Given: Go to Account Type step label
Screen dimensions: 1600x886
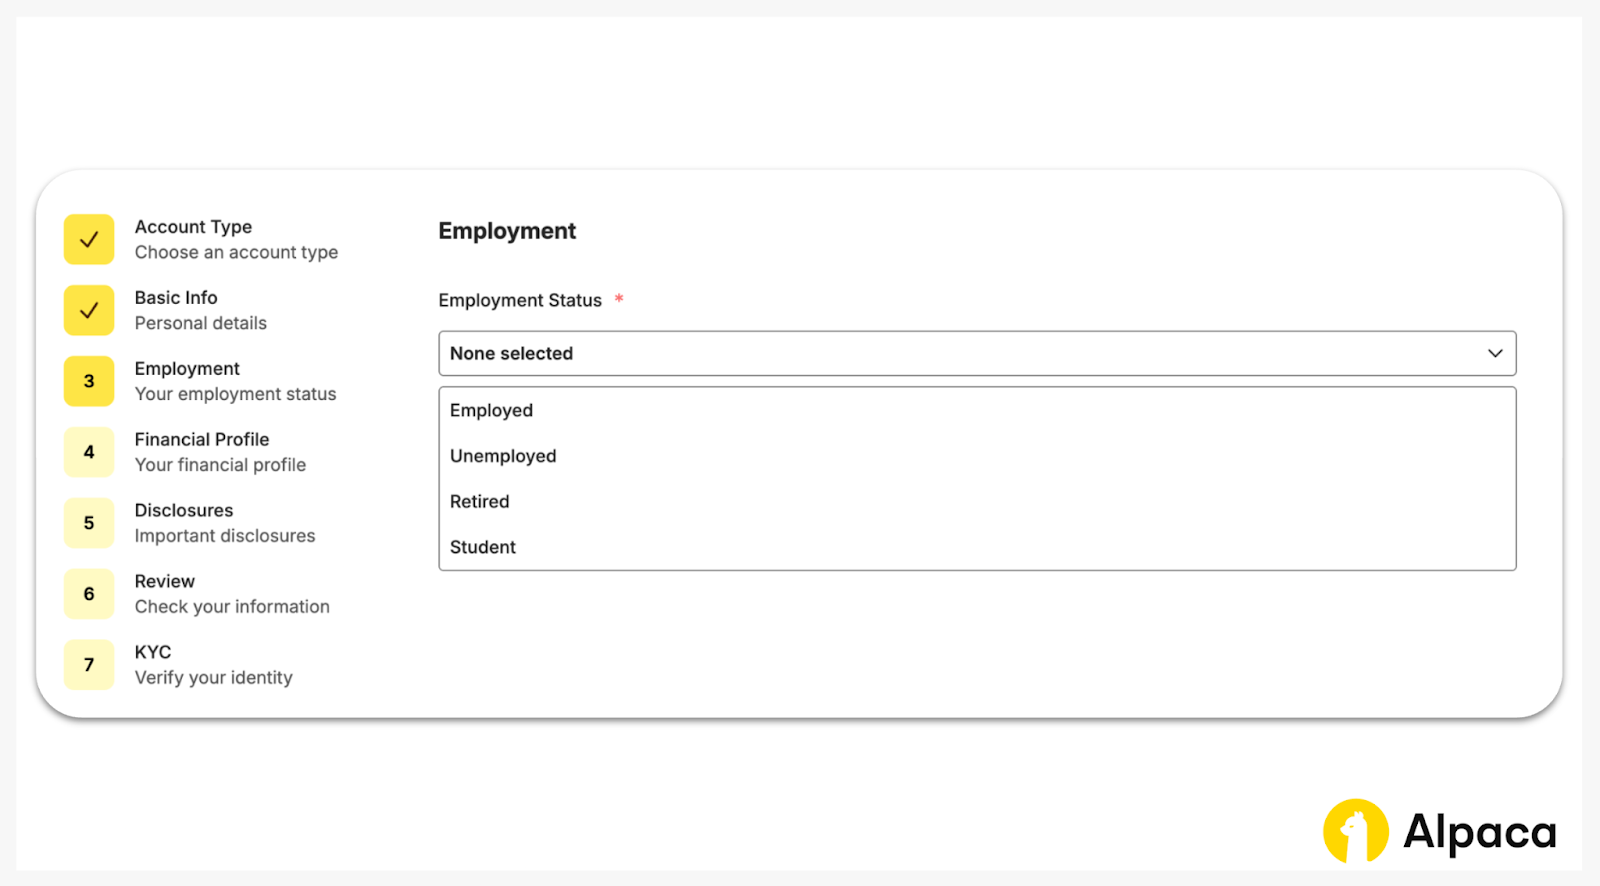Looking at the screenshot, I should (193, 227).
